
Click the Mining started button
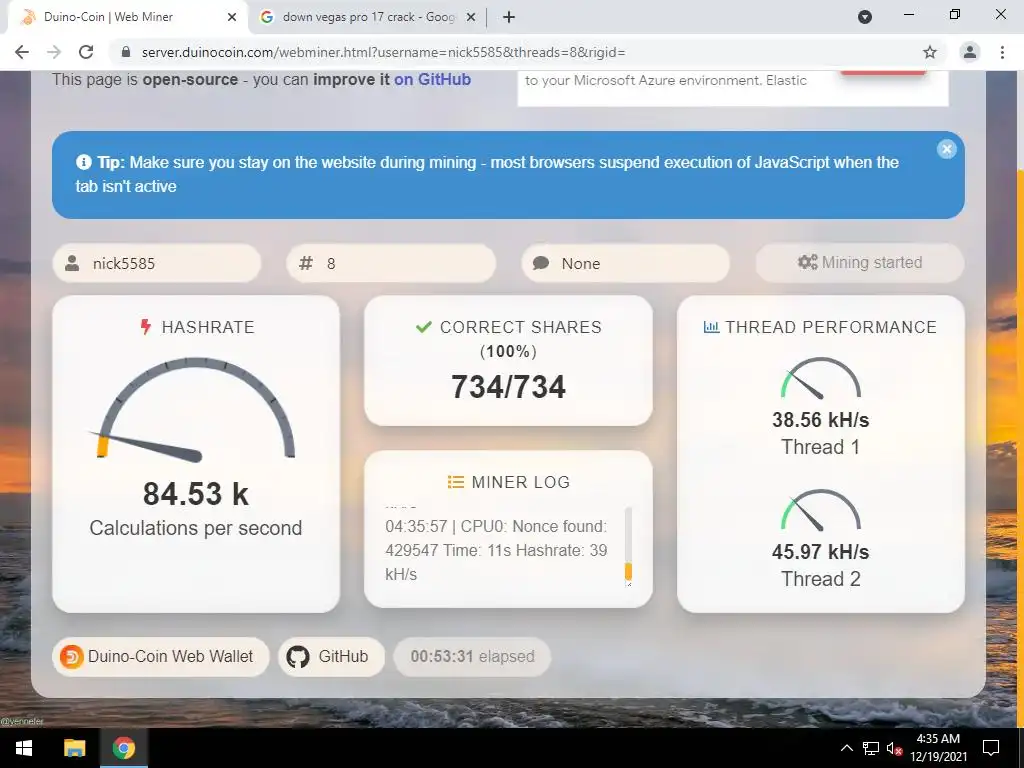click(859, 263)
